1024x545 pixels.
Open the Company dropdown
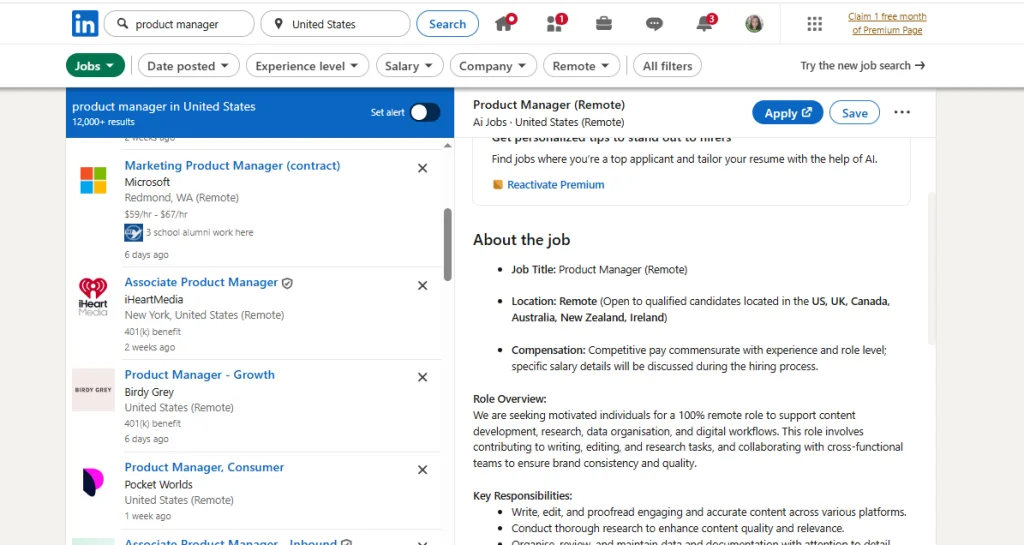point(492,65)
